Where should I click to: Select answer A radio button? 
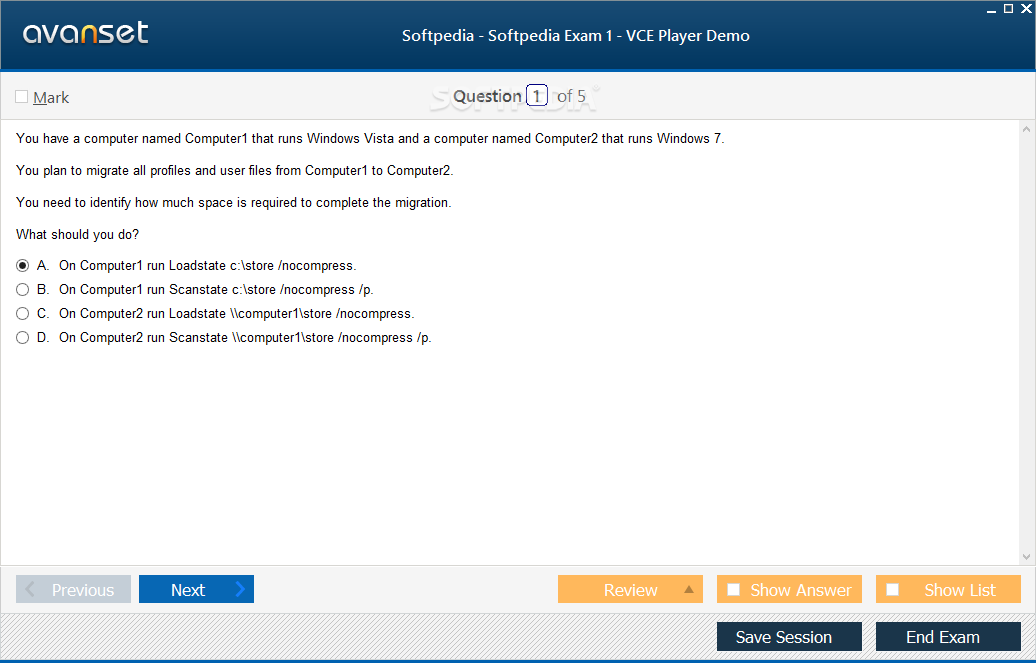[22, 266]
